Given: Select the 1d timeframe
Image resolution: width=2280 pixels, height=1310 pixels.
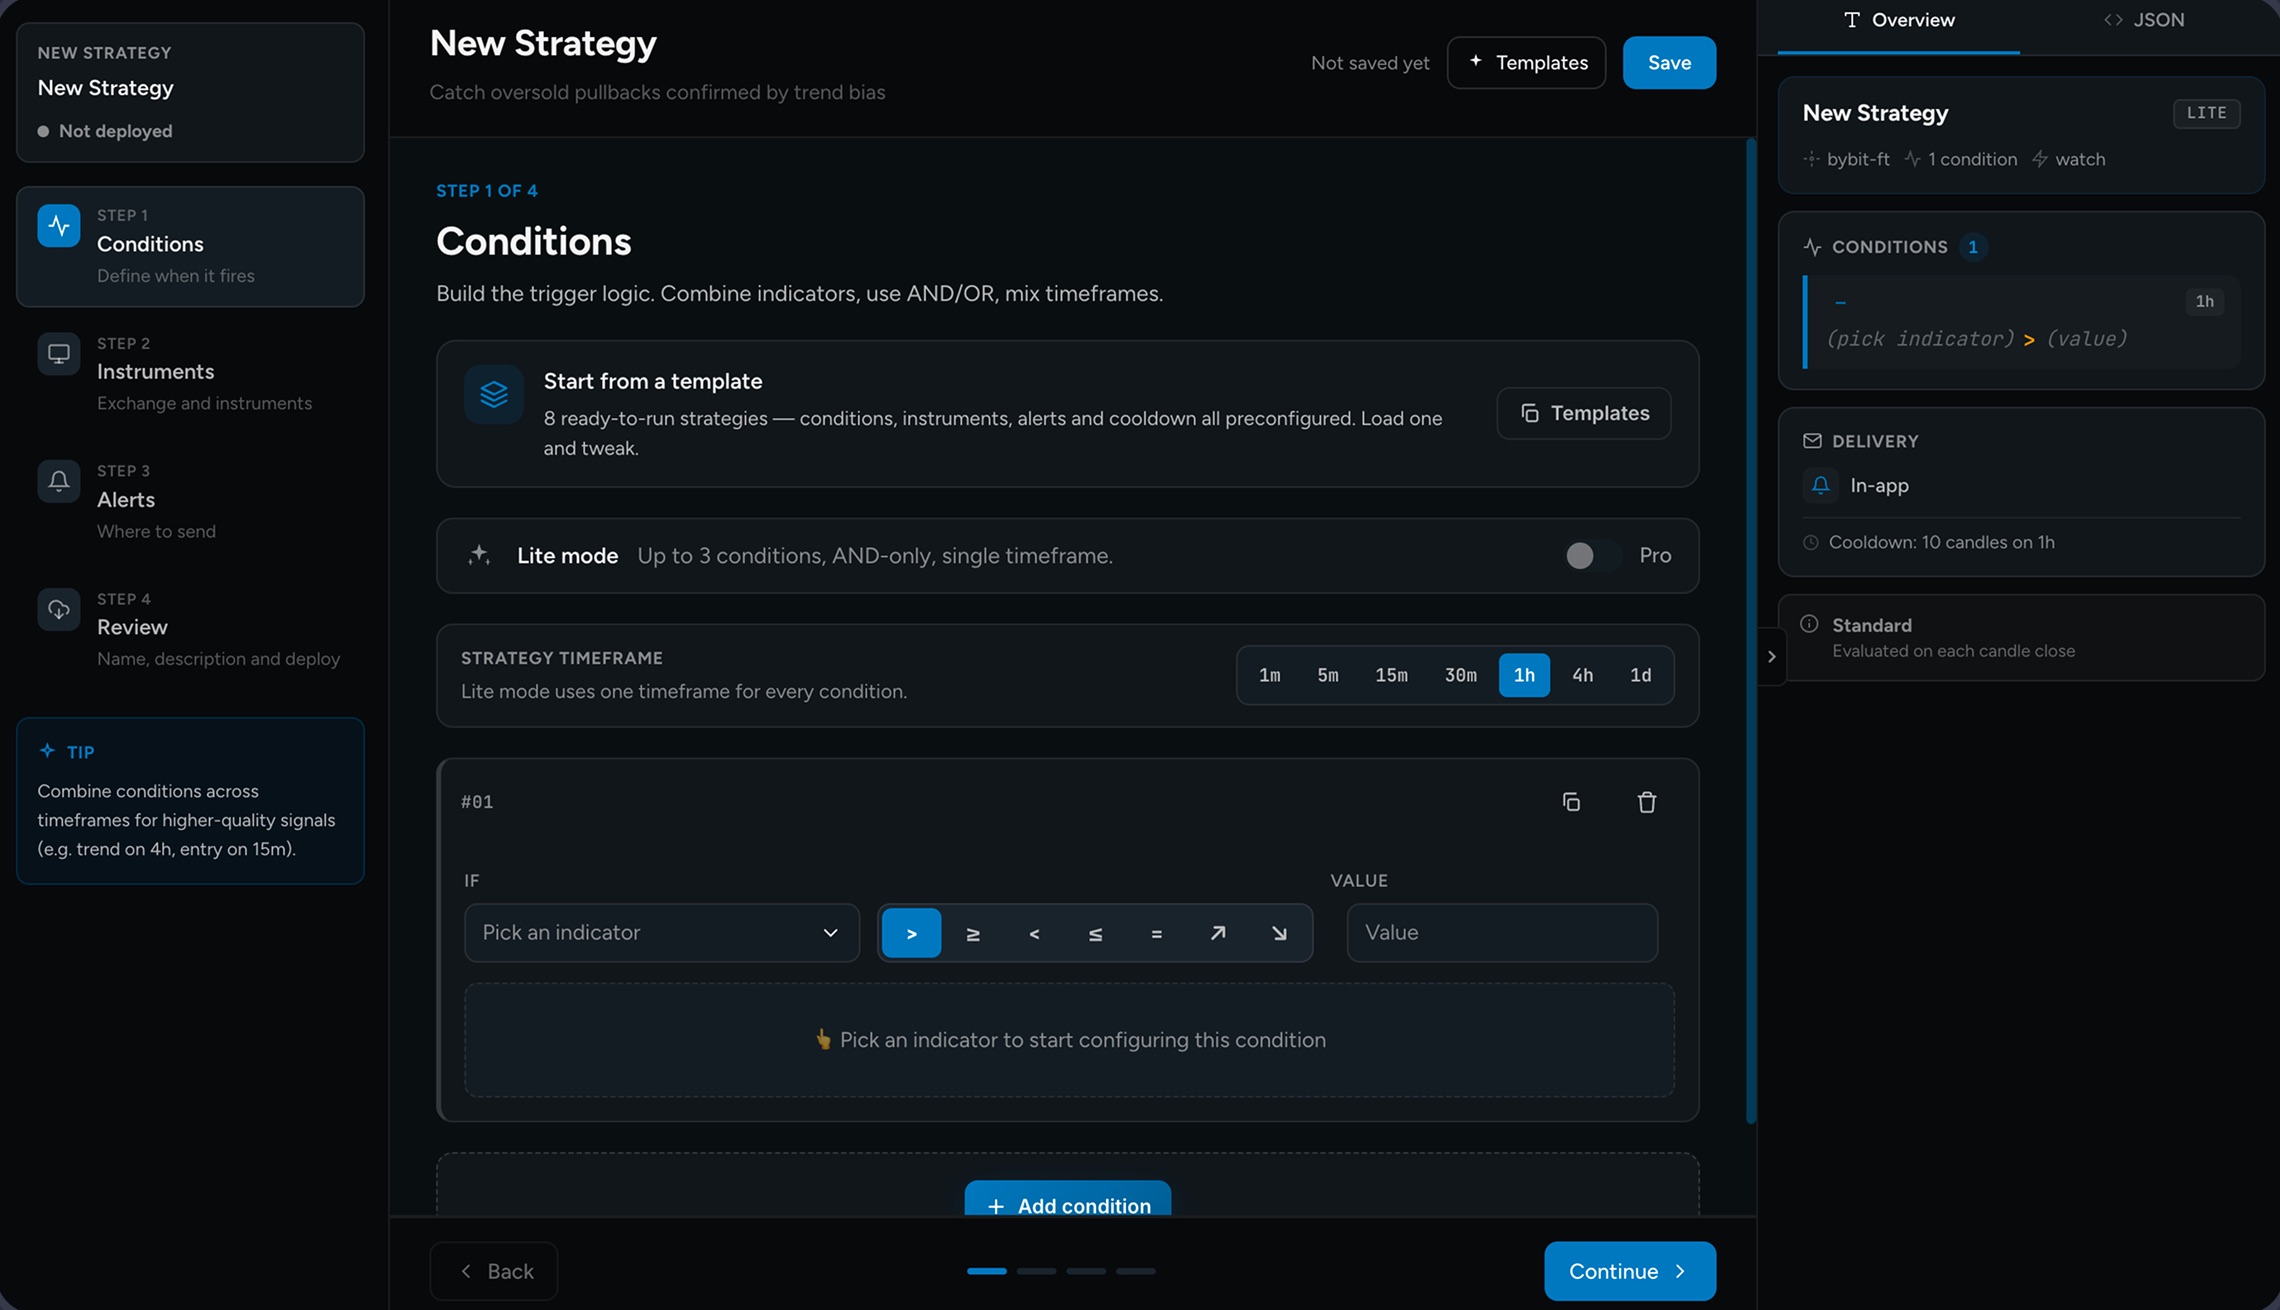Looking at the screenshot, I should click(1641, 675).
